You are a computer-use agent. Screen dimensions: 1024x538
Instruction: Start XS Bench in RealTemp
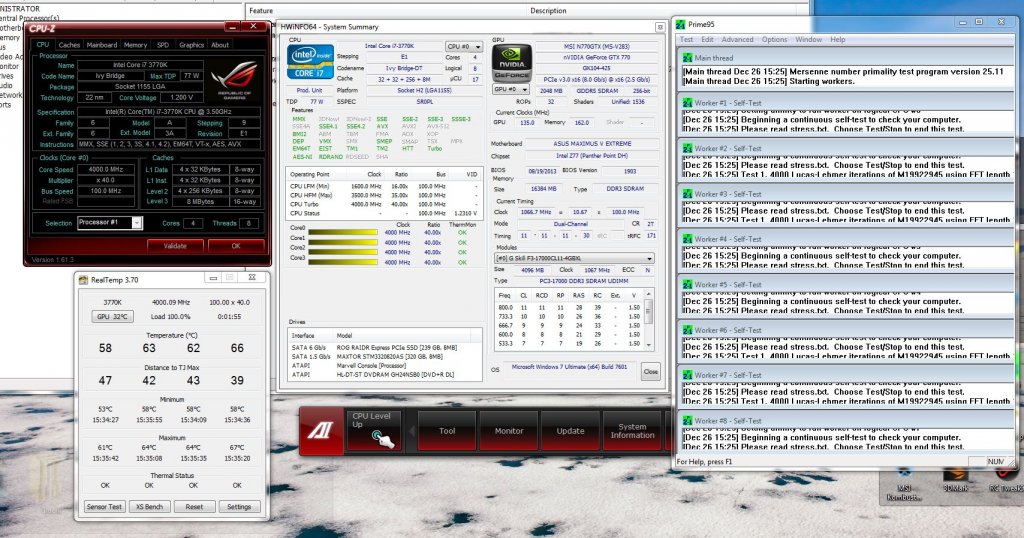150,507
